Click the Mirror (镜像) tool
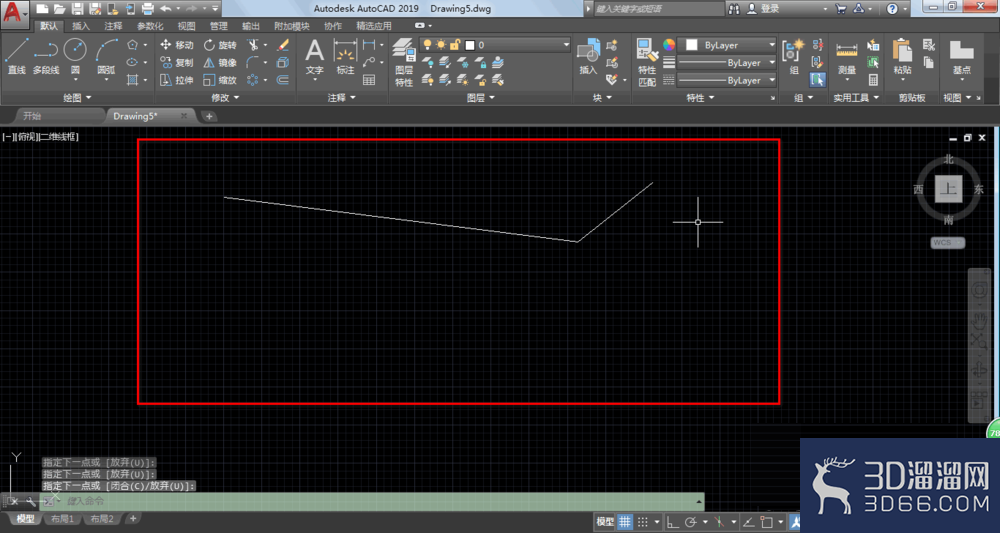 (x=220, y=62)
